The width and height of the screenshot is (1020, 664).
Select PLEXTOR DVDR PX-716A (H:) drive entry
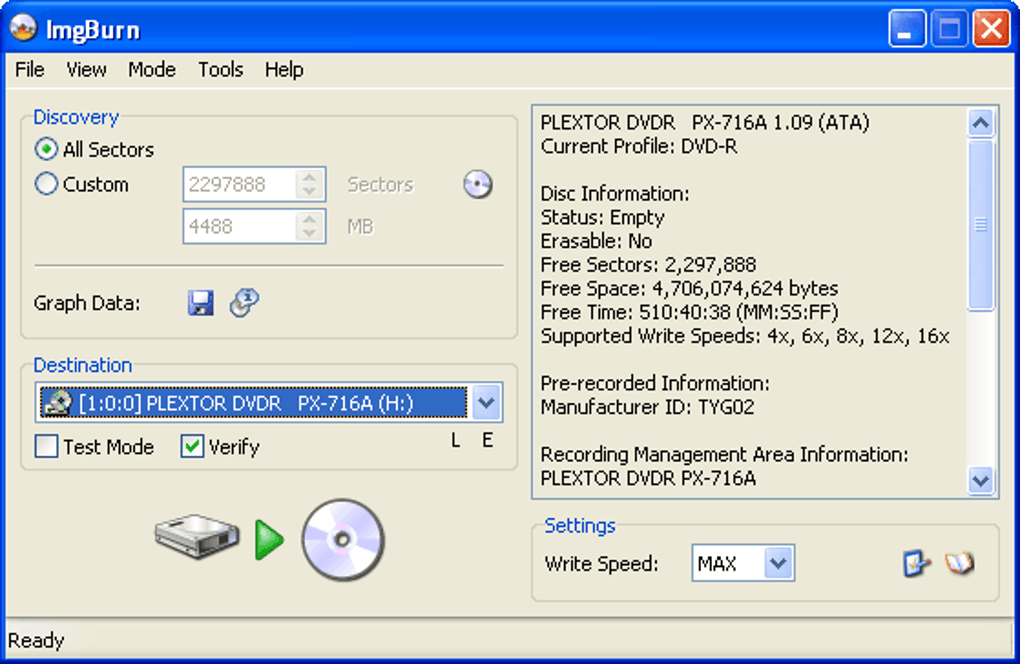253,403
